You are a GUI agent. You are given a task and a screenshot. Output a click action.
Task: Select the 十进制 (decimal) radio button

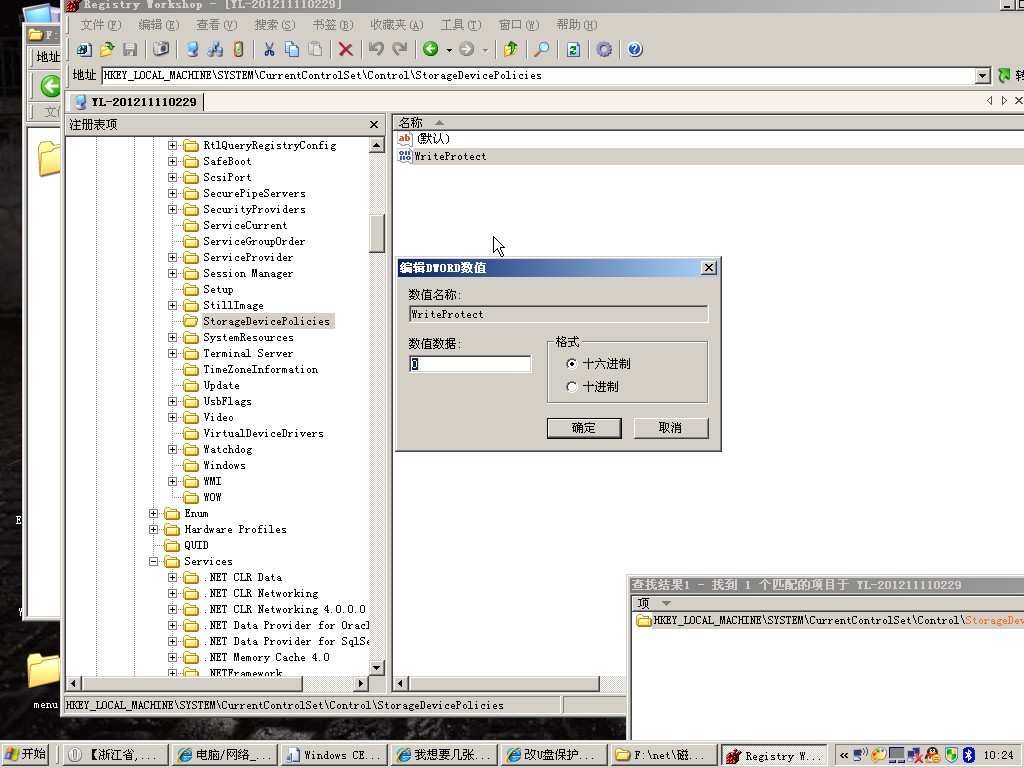(x=572, y=387)
